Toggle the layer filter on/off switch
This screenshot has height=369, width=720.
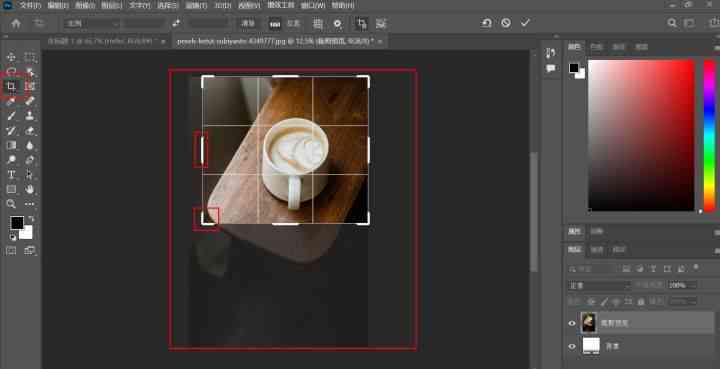(696, 267)
